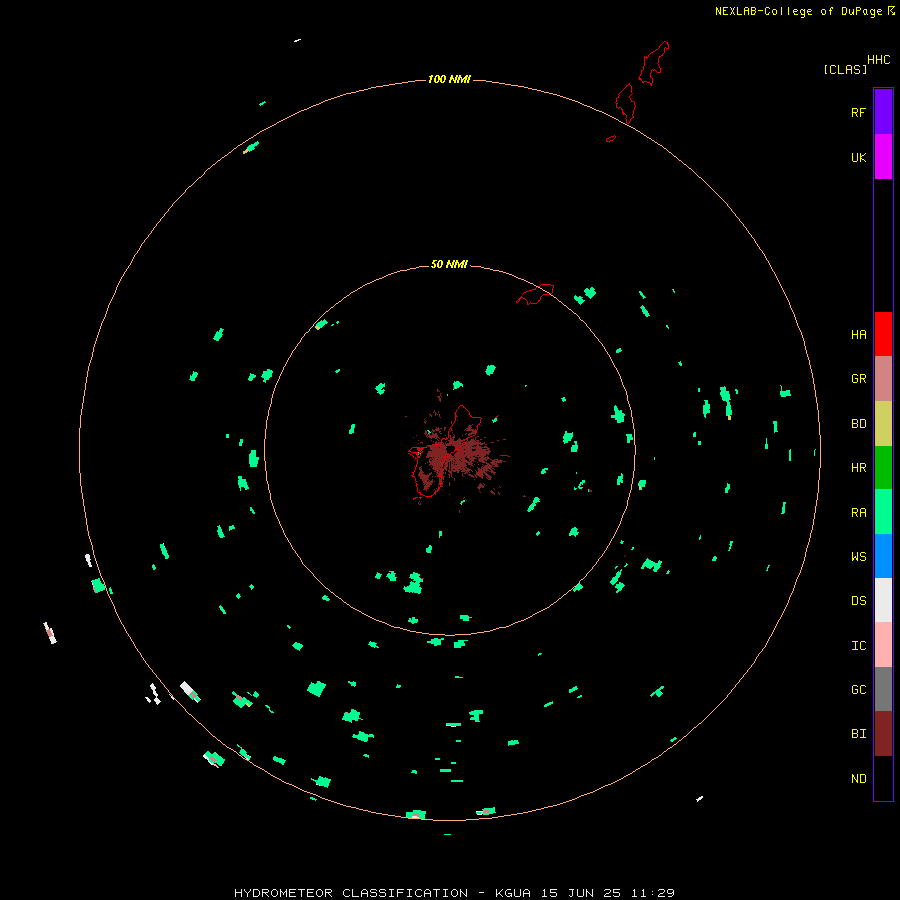This screenshot has height=900, width=900.
Task: Click the WS blue legend swatch
Action: click(883, 556)
